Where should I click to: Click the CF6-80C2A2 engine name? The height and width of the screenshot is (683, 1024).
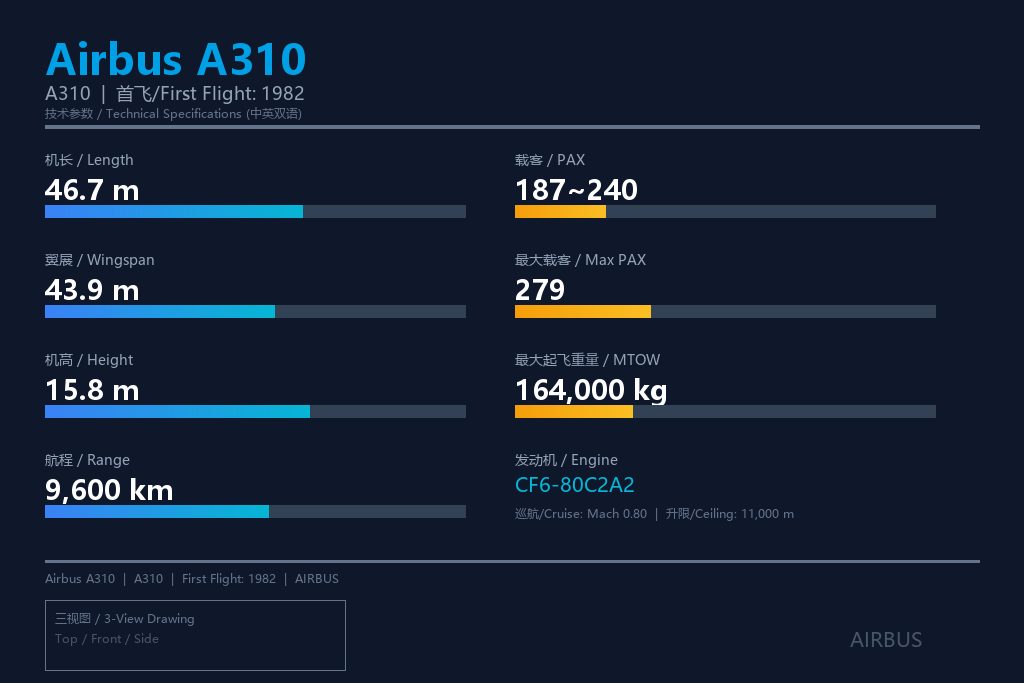point(575,485)
